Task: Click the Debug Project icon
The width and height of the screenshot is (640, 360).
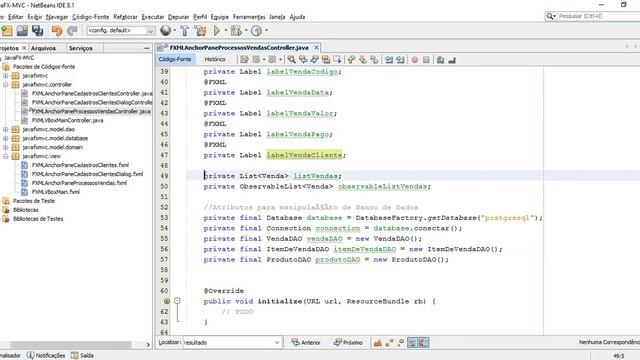Action: pos(236,31)
